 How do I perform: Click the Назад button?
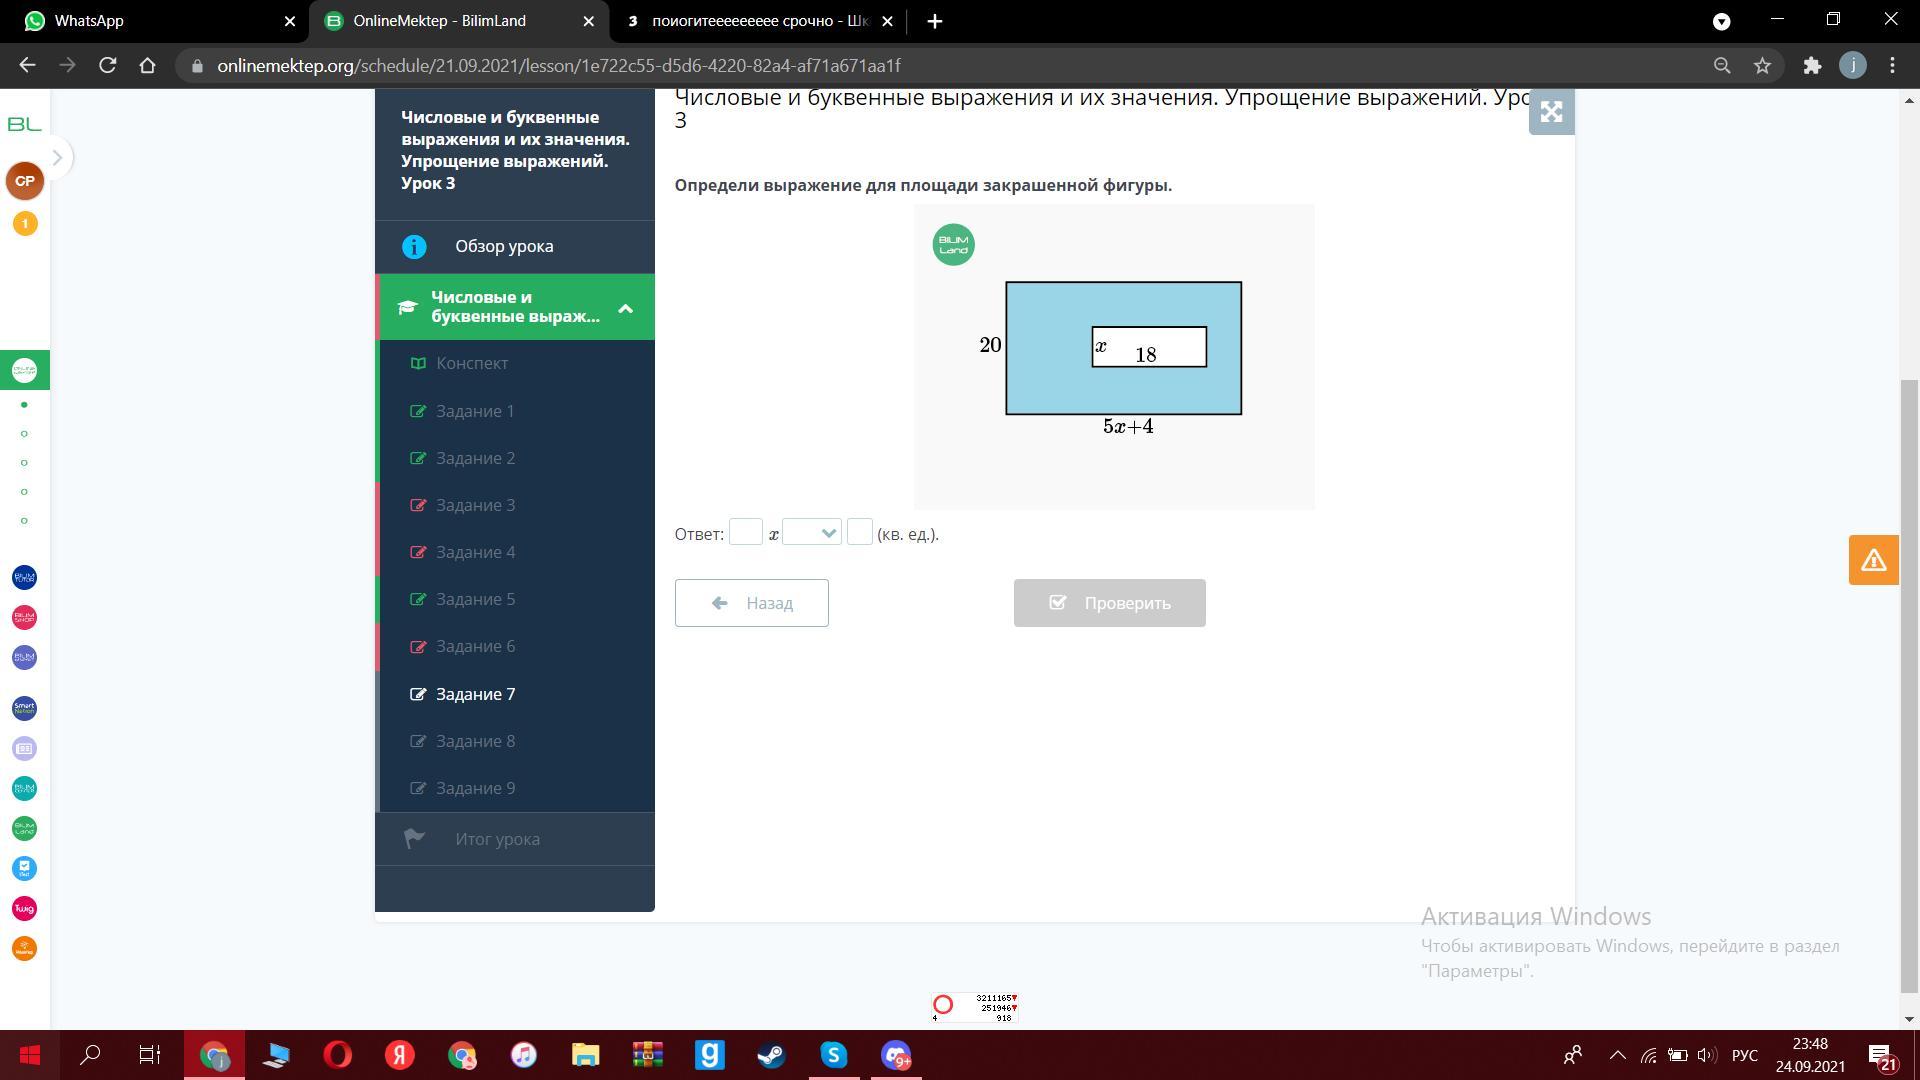(751, 603)
